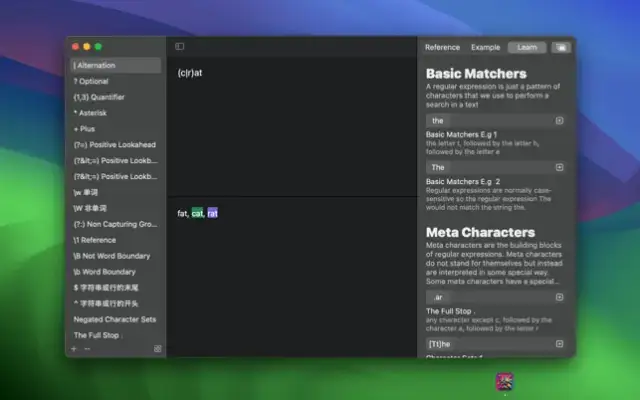
Task: Select the lowercase '\w 单词' sidebar item
Action: pos(116,192)
